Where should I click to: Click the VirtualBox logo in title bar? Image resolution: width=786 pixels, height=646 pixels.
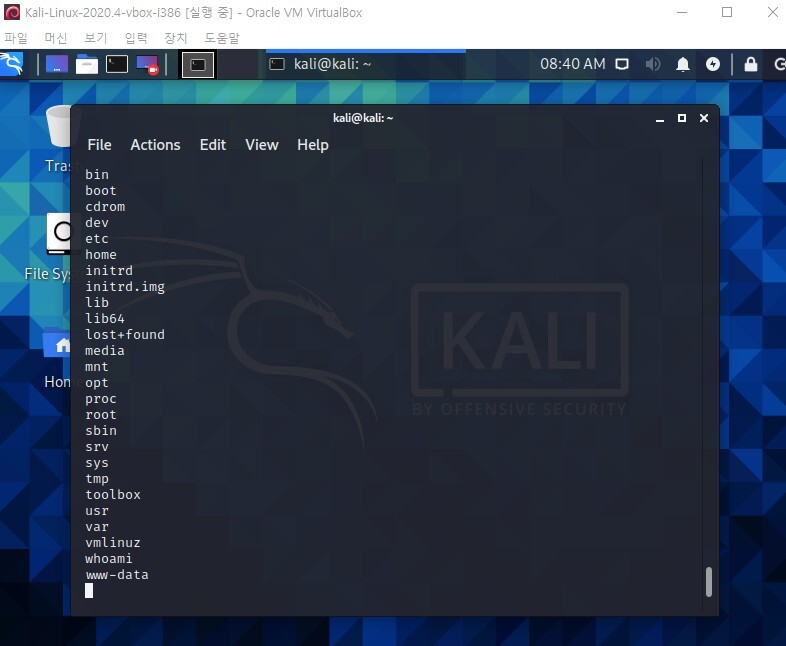pos(12,13)
